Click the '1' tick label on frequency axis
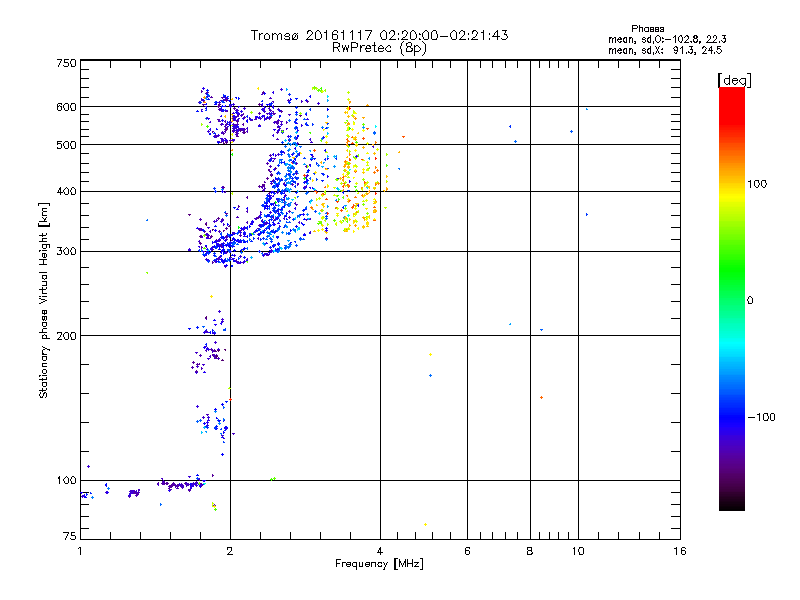The width and height of the screenshot is (800, 600). [x=80, y=551]
